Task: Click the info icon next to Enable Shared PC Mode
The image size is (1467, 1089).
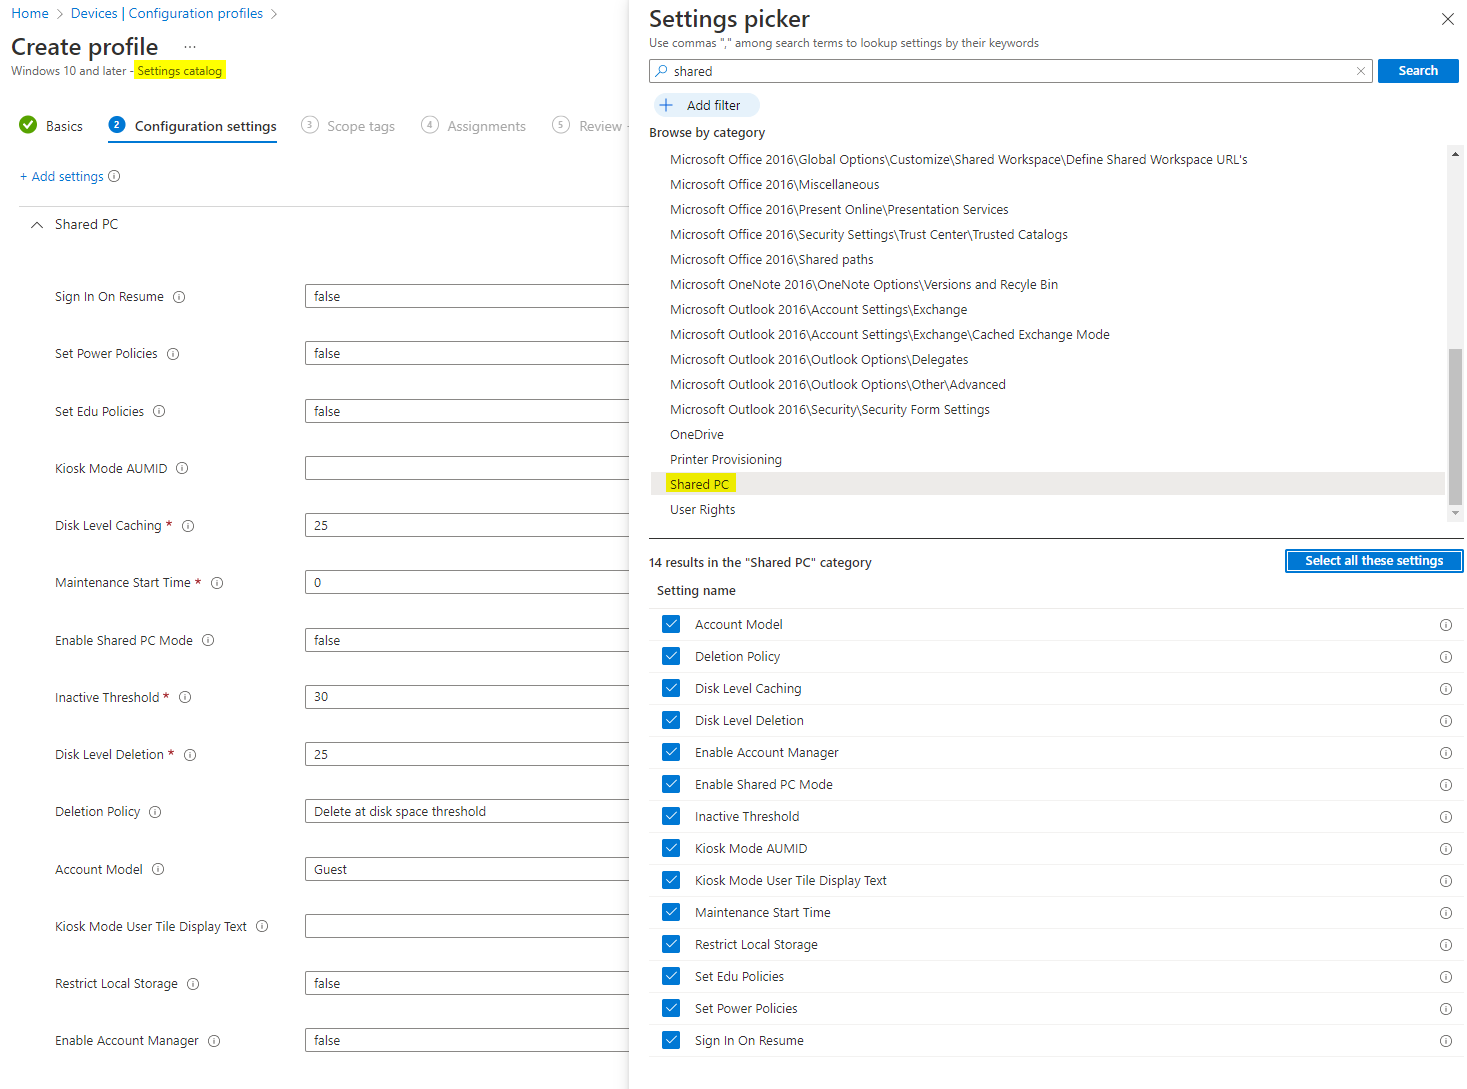Action: pos(208,640)
